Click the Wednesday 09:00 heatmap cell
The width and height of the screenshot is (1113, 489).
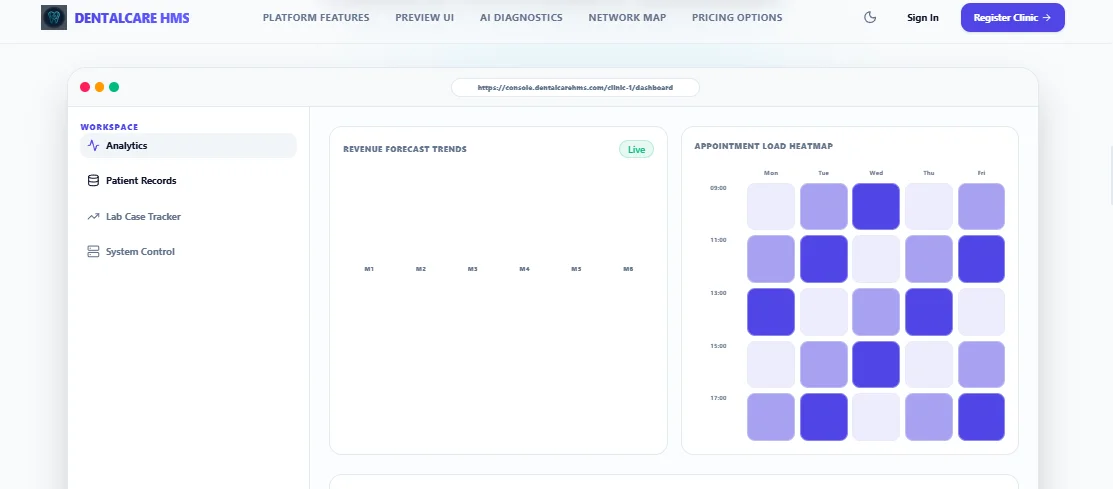[x=876, y=207]
